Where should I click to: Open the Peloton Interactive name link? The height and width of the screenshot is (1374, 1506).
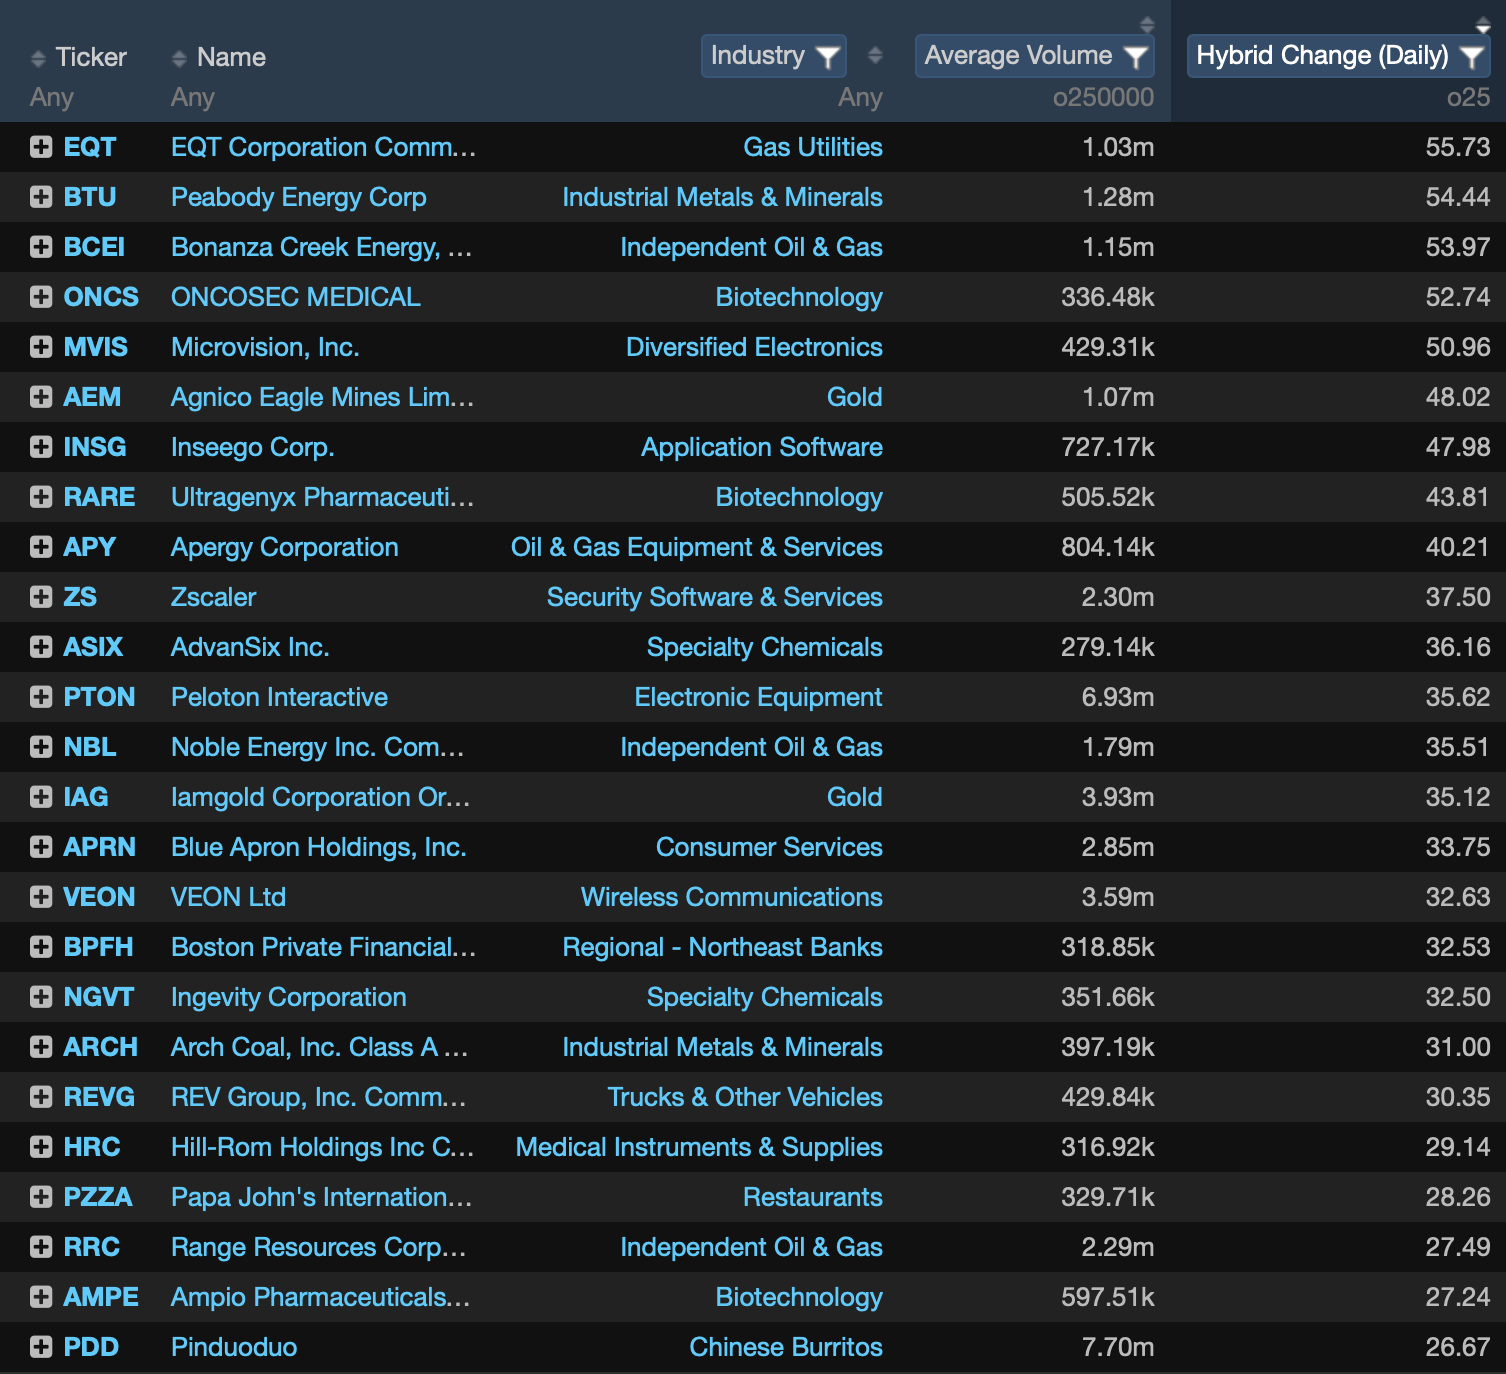279,697
